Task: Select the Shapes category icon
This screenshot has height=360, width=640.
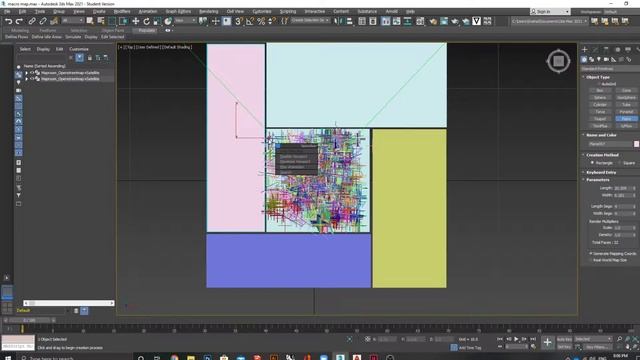Action: pyautogui.click(x=591, y=60)
